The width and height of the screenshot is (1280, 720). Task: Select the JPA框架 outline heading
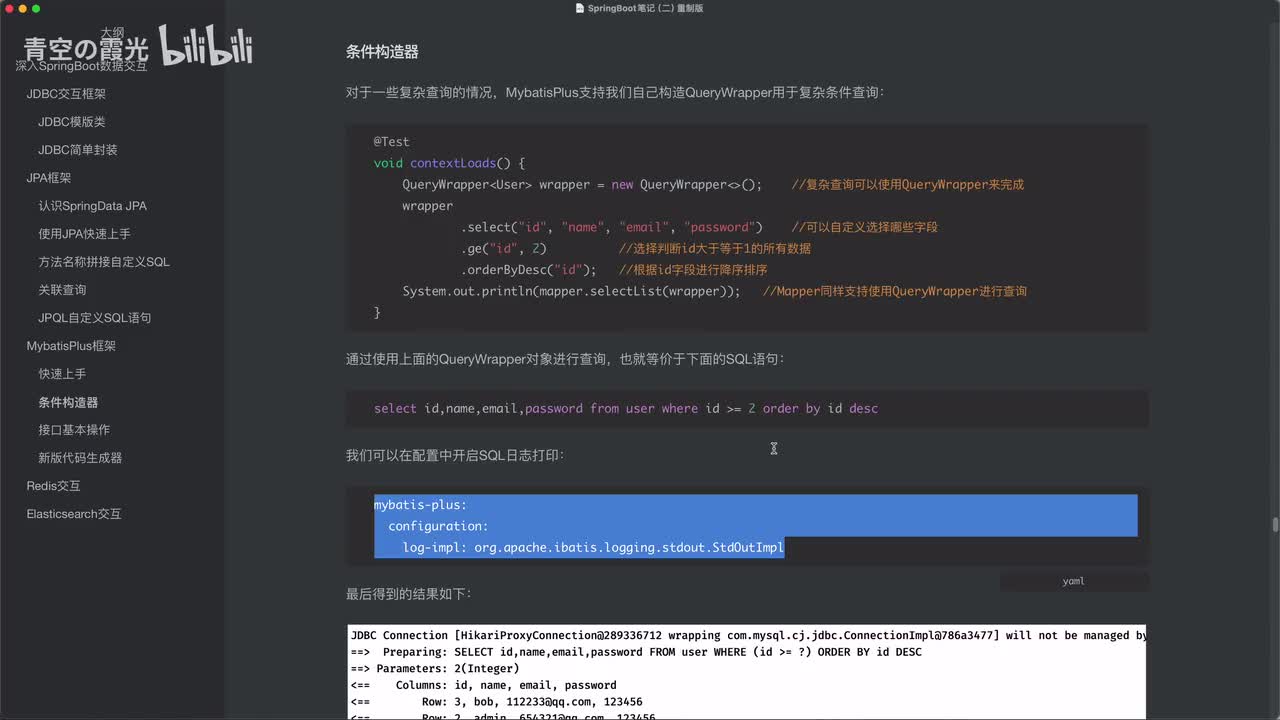[49, 178]
